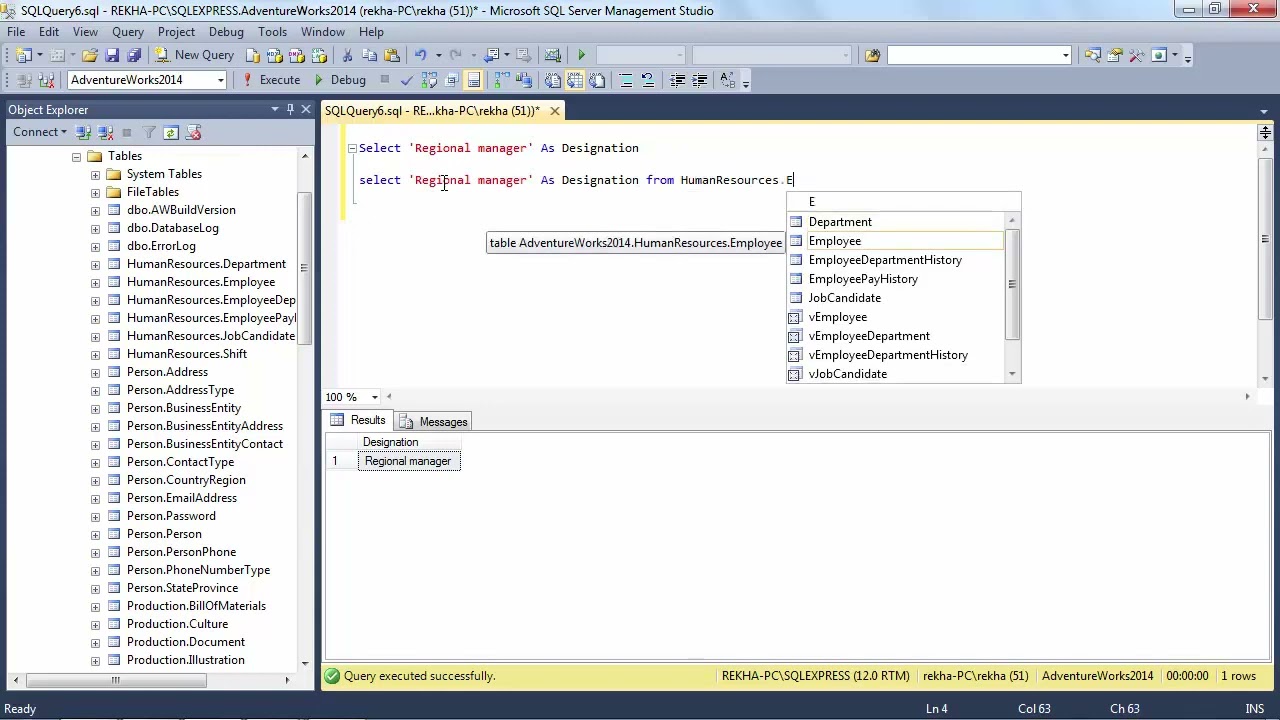Open the Query menu

coord(128,32)
